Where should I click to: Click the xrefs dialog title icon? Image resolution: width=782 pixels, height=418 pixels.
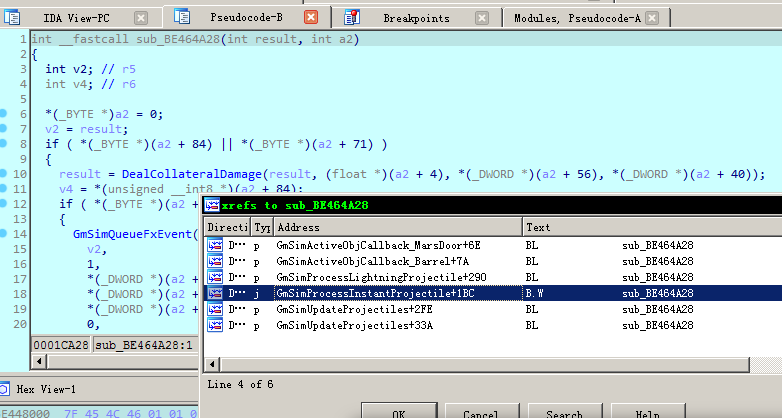tap(212, 205)
